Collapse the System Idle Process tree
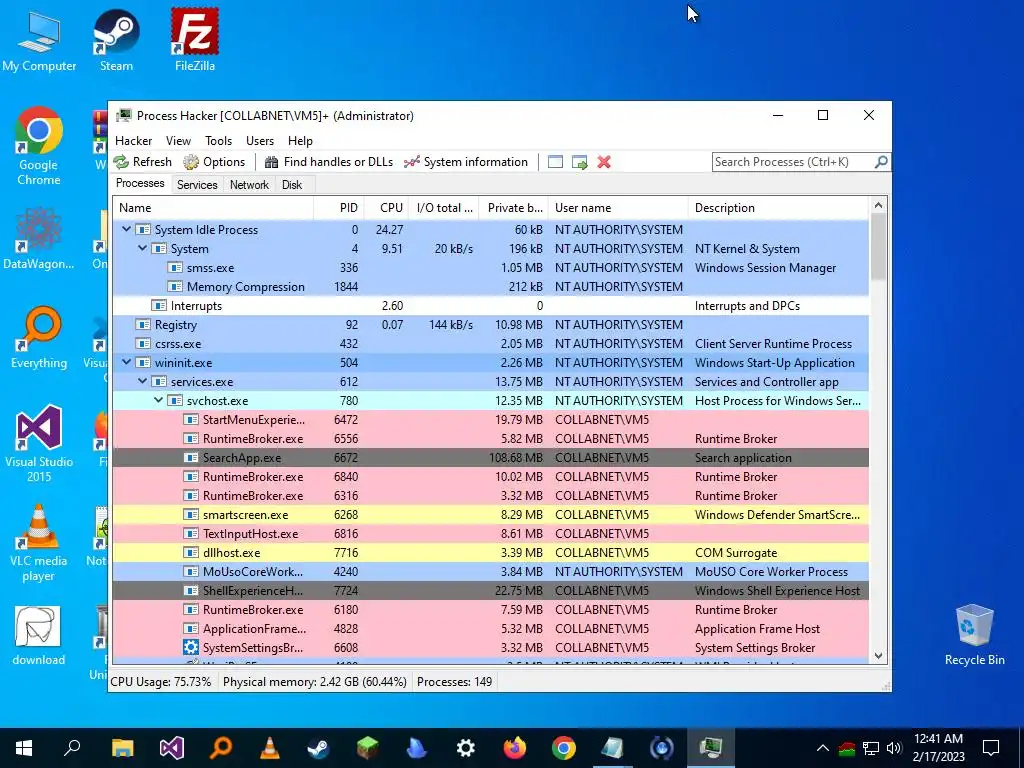Screen dimensions: 1024x768 point(126,229)
